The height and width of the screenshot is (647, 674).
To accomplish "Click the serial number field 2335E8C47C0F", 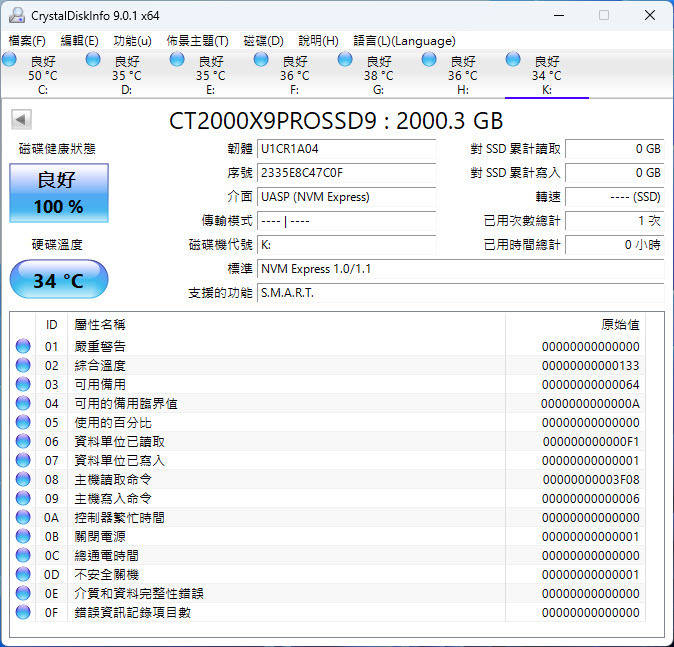I will (346, 173).
